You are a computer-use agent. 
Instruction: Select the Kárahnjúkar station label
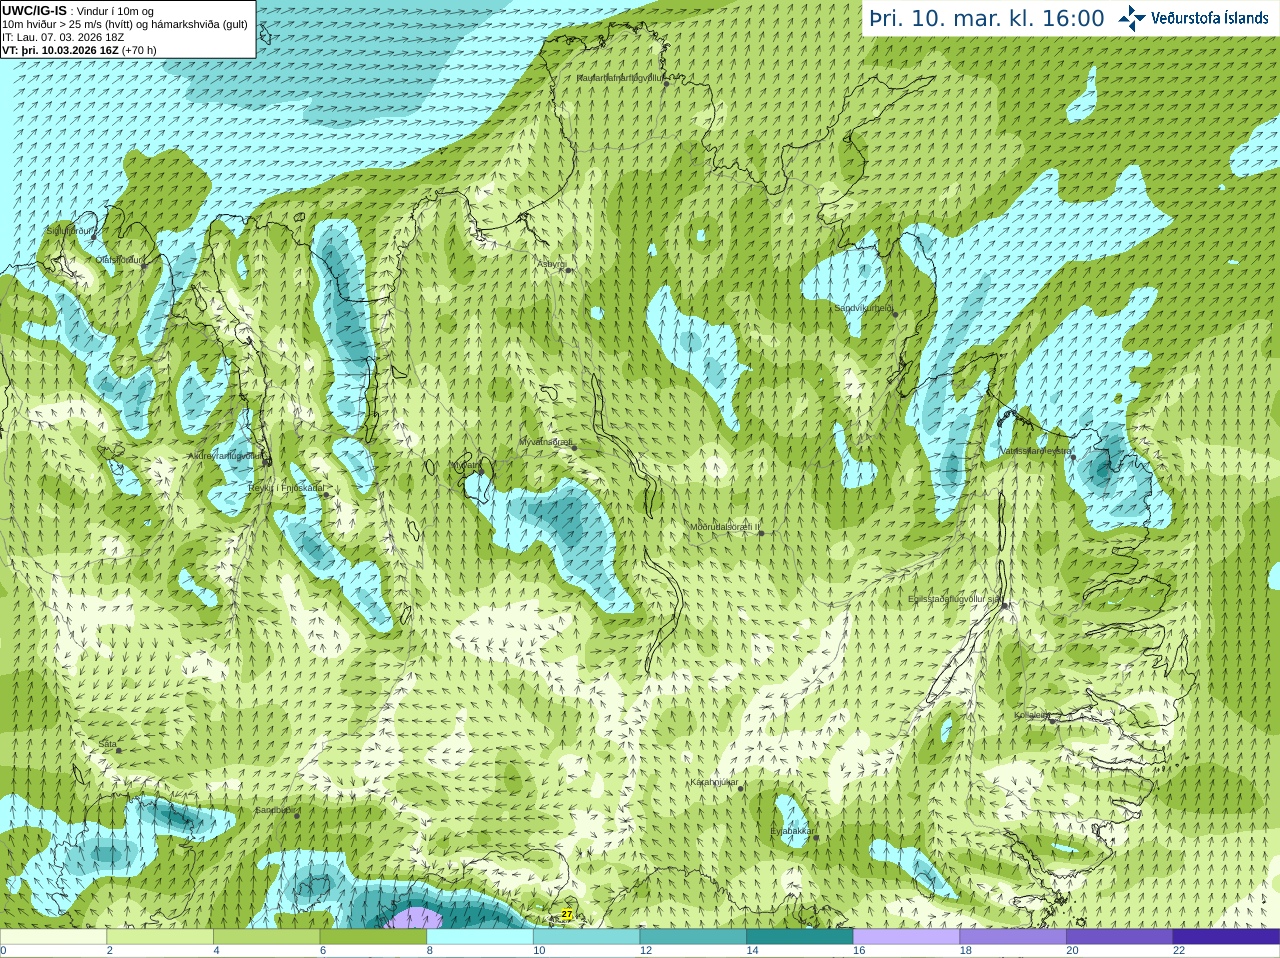pyautogui.click(x=714, y=782)
